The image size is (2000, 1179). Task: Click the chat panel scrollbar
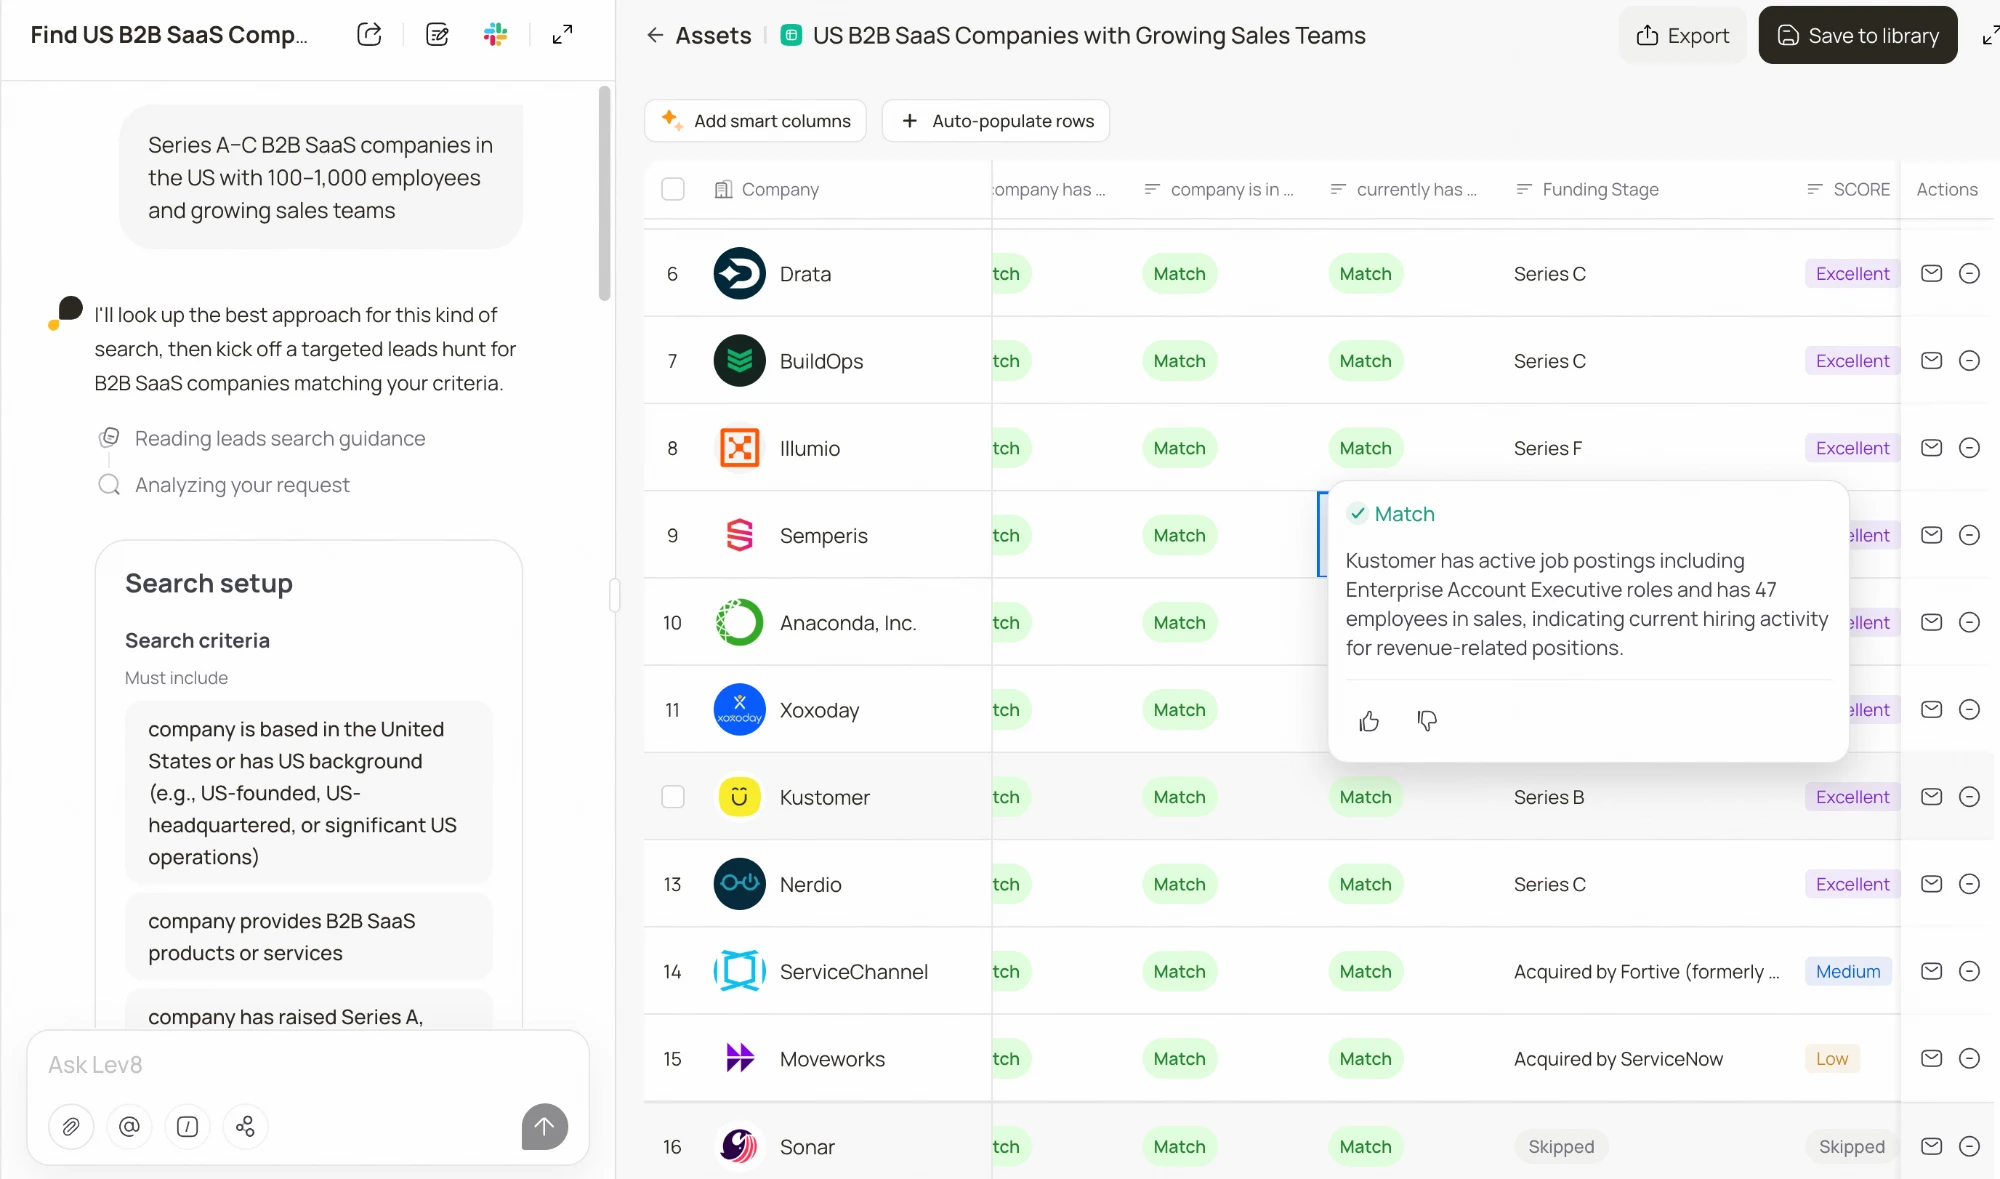(604, 194)
